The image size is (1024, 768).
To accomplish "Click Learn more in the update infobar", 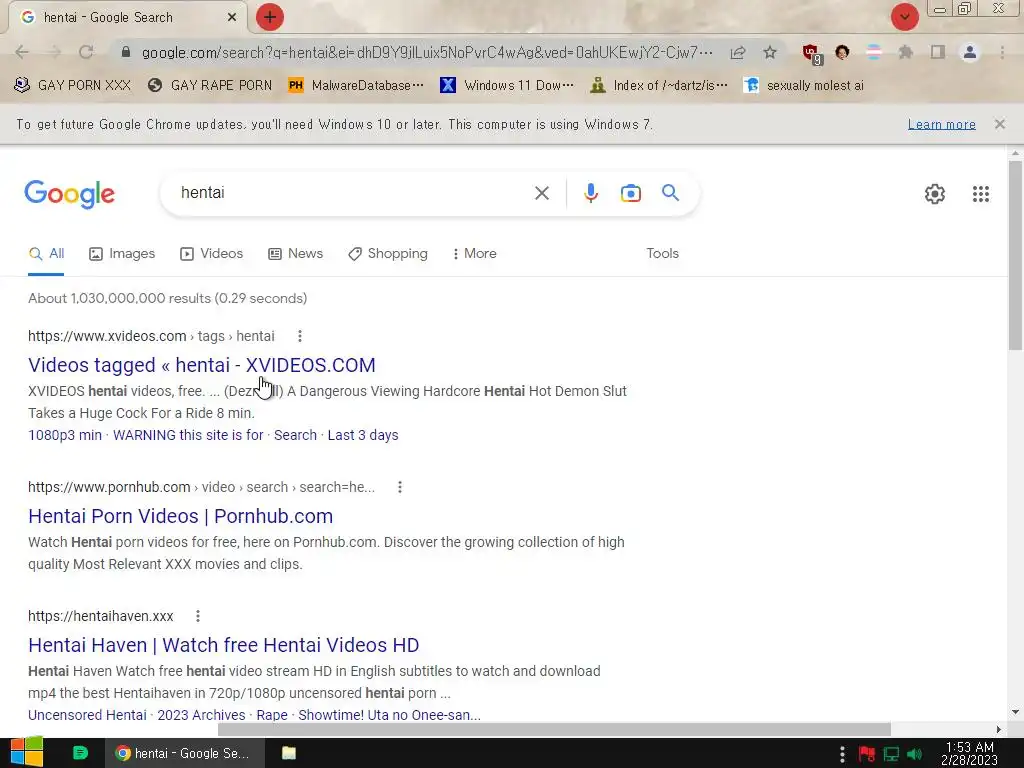I will tap(941, 124).
